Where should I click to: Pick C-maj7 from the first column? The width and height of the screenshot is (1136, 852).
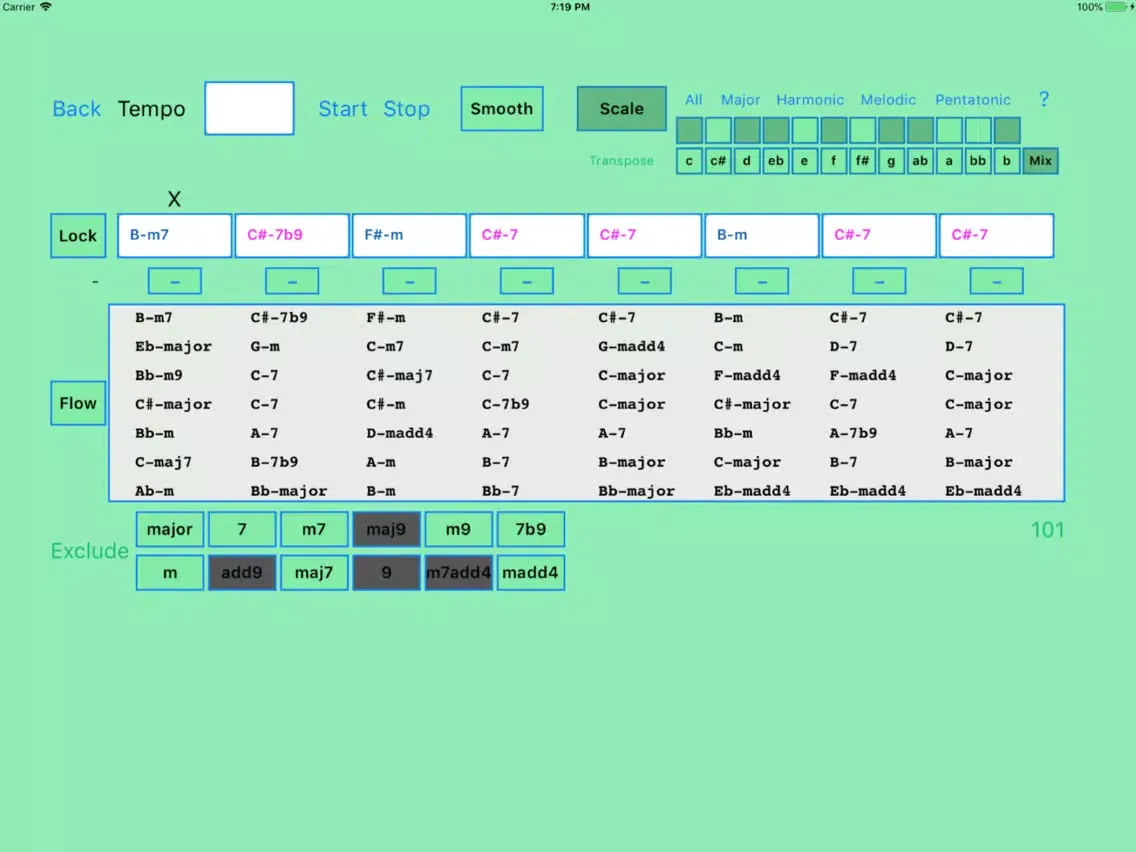tap(163, 462)
